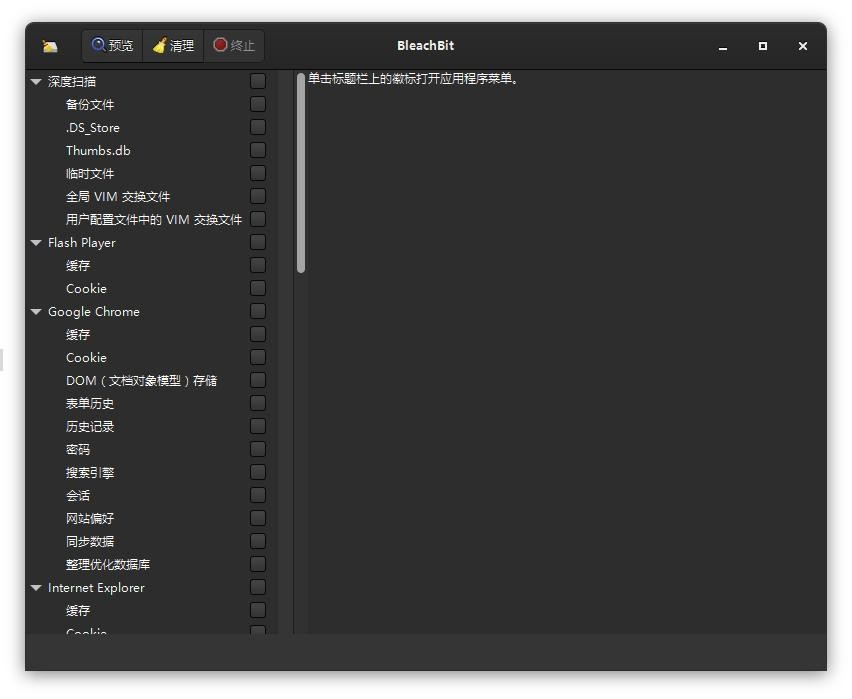Check the 用户配置文件中的 VIM 交换文件 box
Screen dimensions: 852x699
(258, 220)
